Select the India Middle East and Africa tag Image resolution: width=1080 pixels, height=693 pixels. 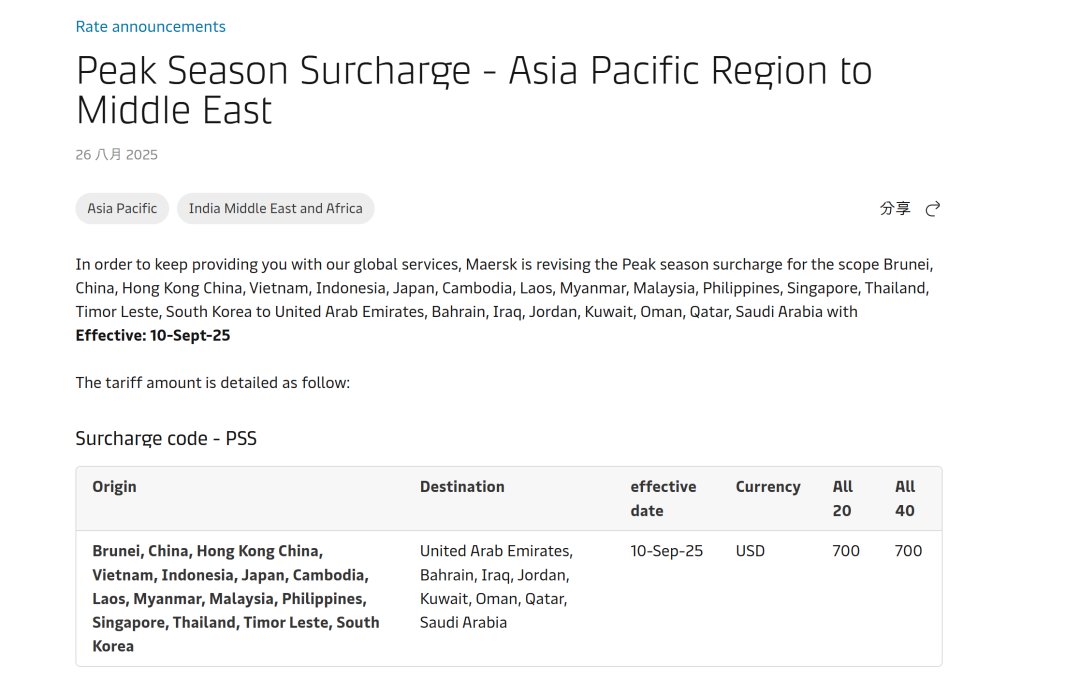click(276, 209)
